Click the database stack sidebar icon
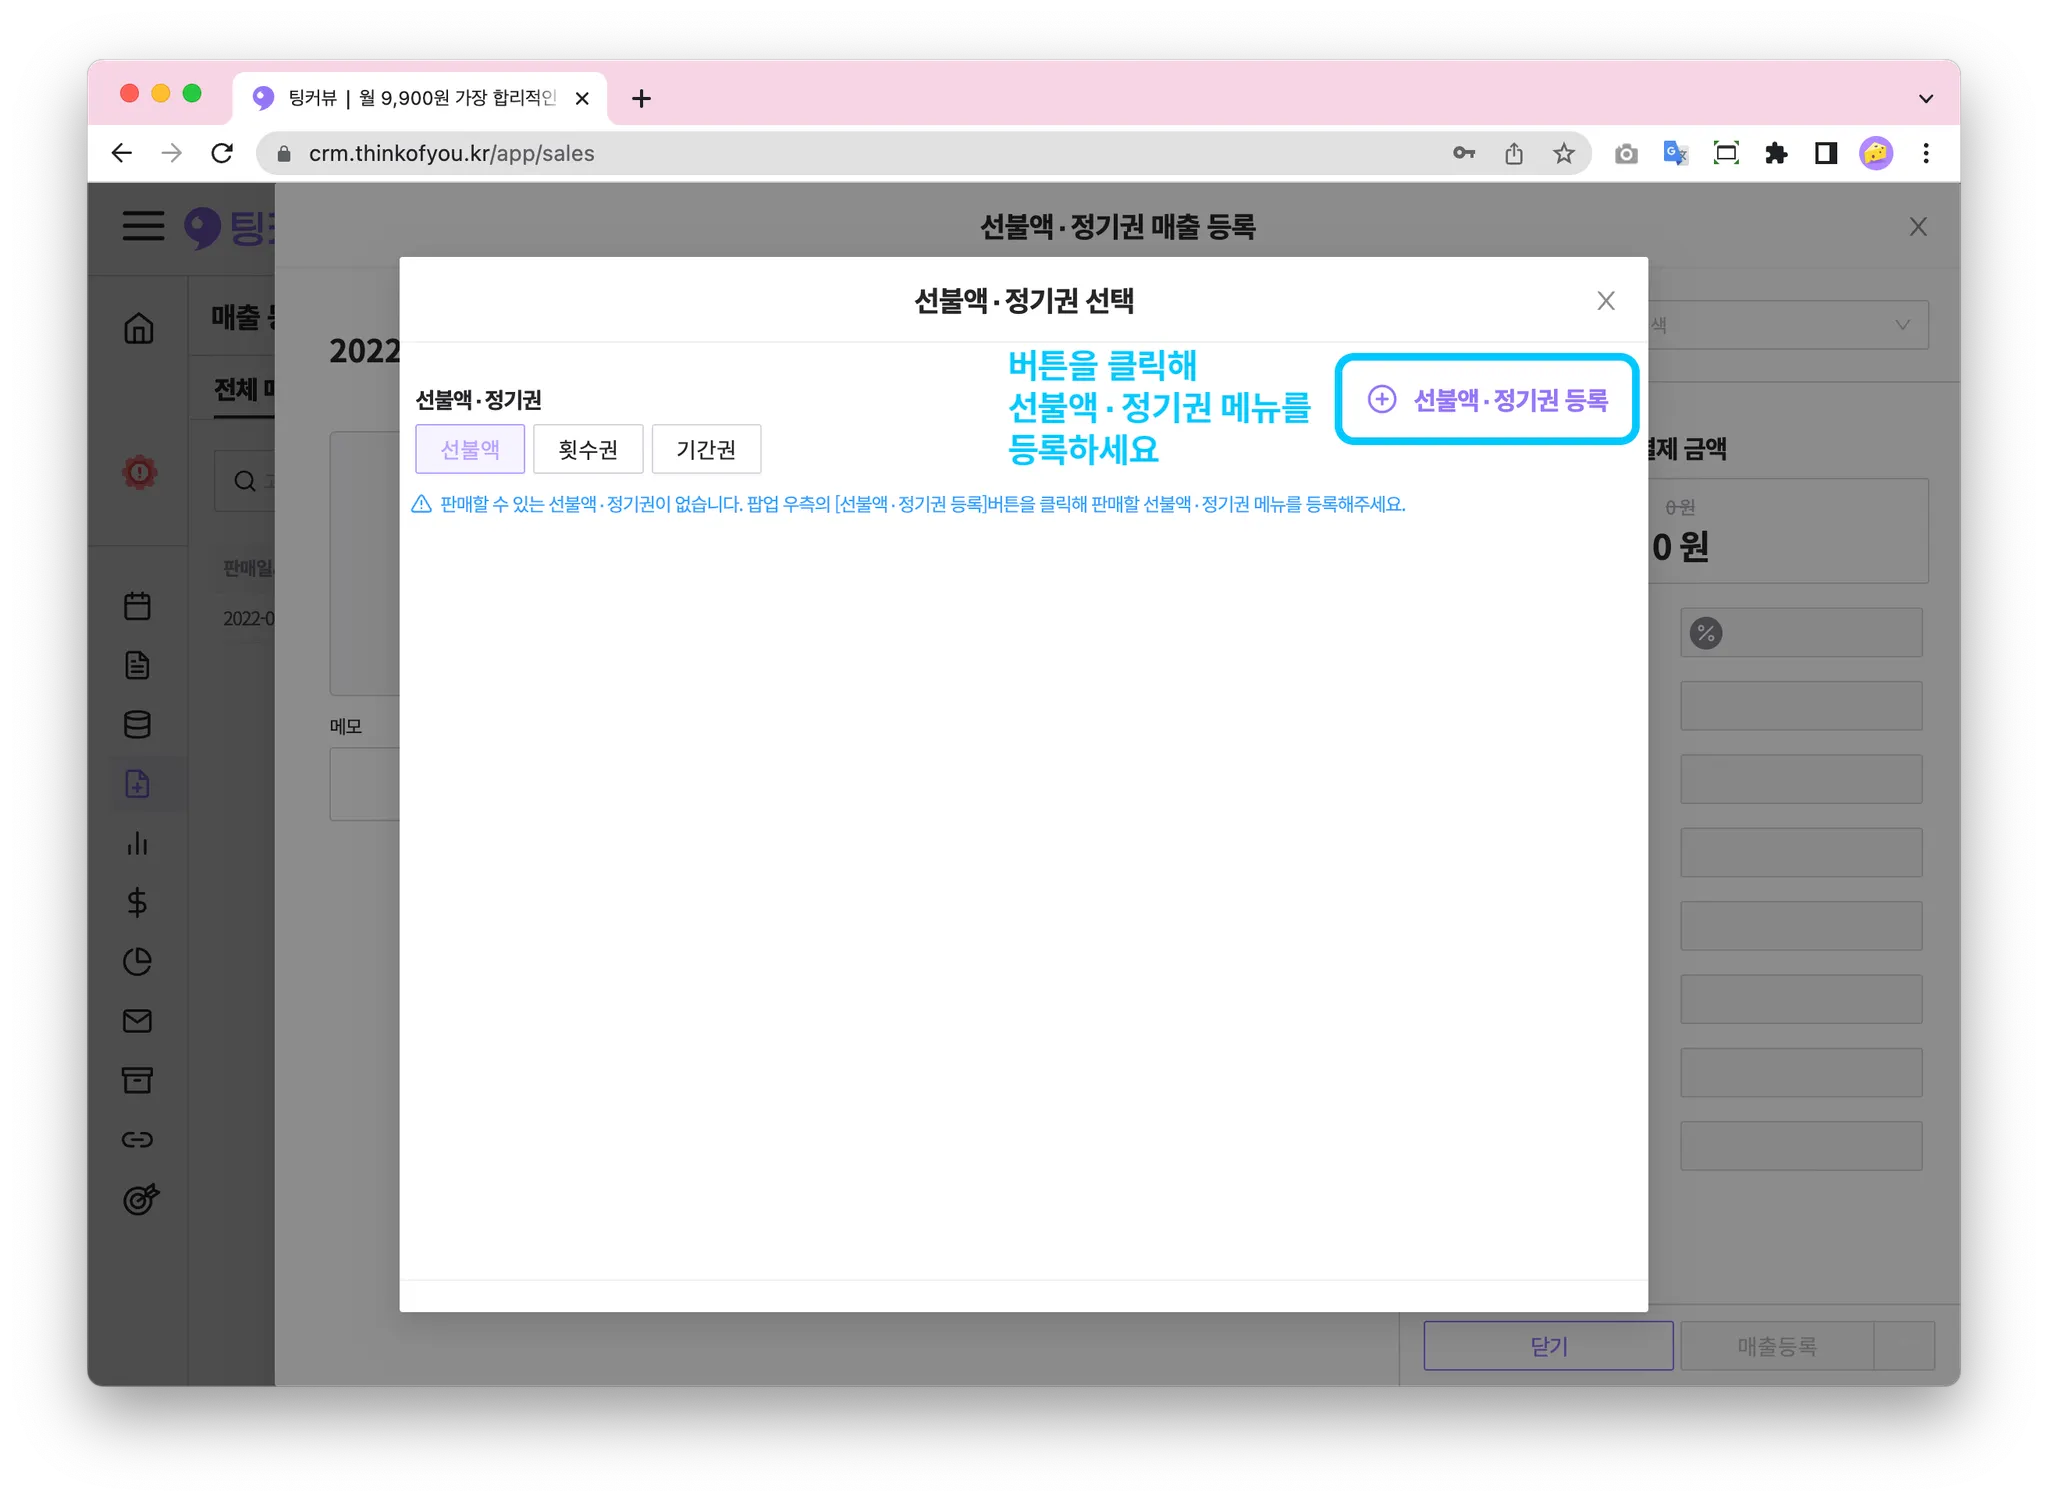This screenshot has width=2048, height=1502. click(x=137, y=725)
